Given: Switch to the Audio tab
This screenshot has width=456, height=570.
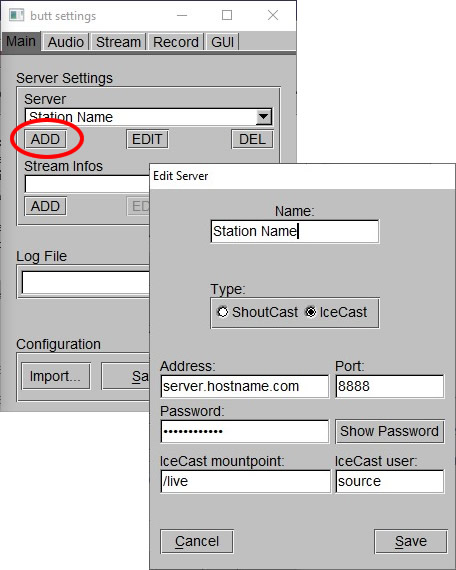Looking at the screenshot, I should pyautogui.click(x=66, y=42).
